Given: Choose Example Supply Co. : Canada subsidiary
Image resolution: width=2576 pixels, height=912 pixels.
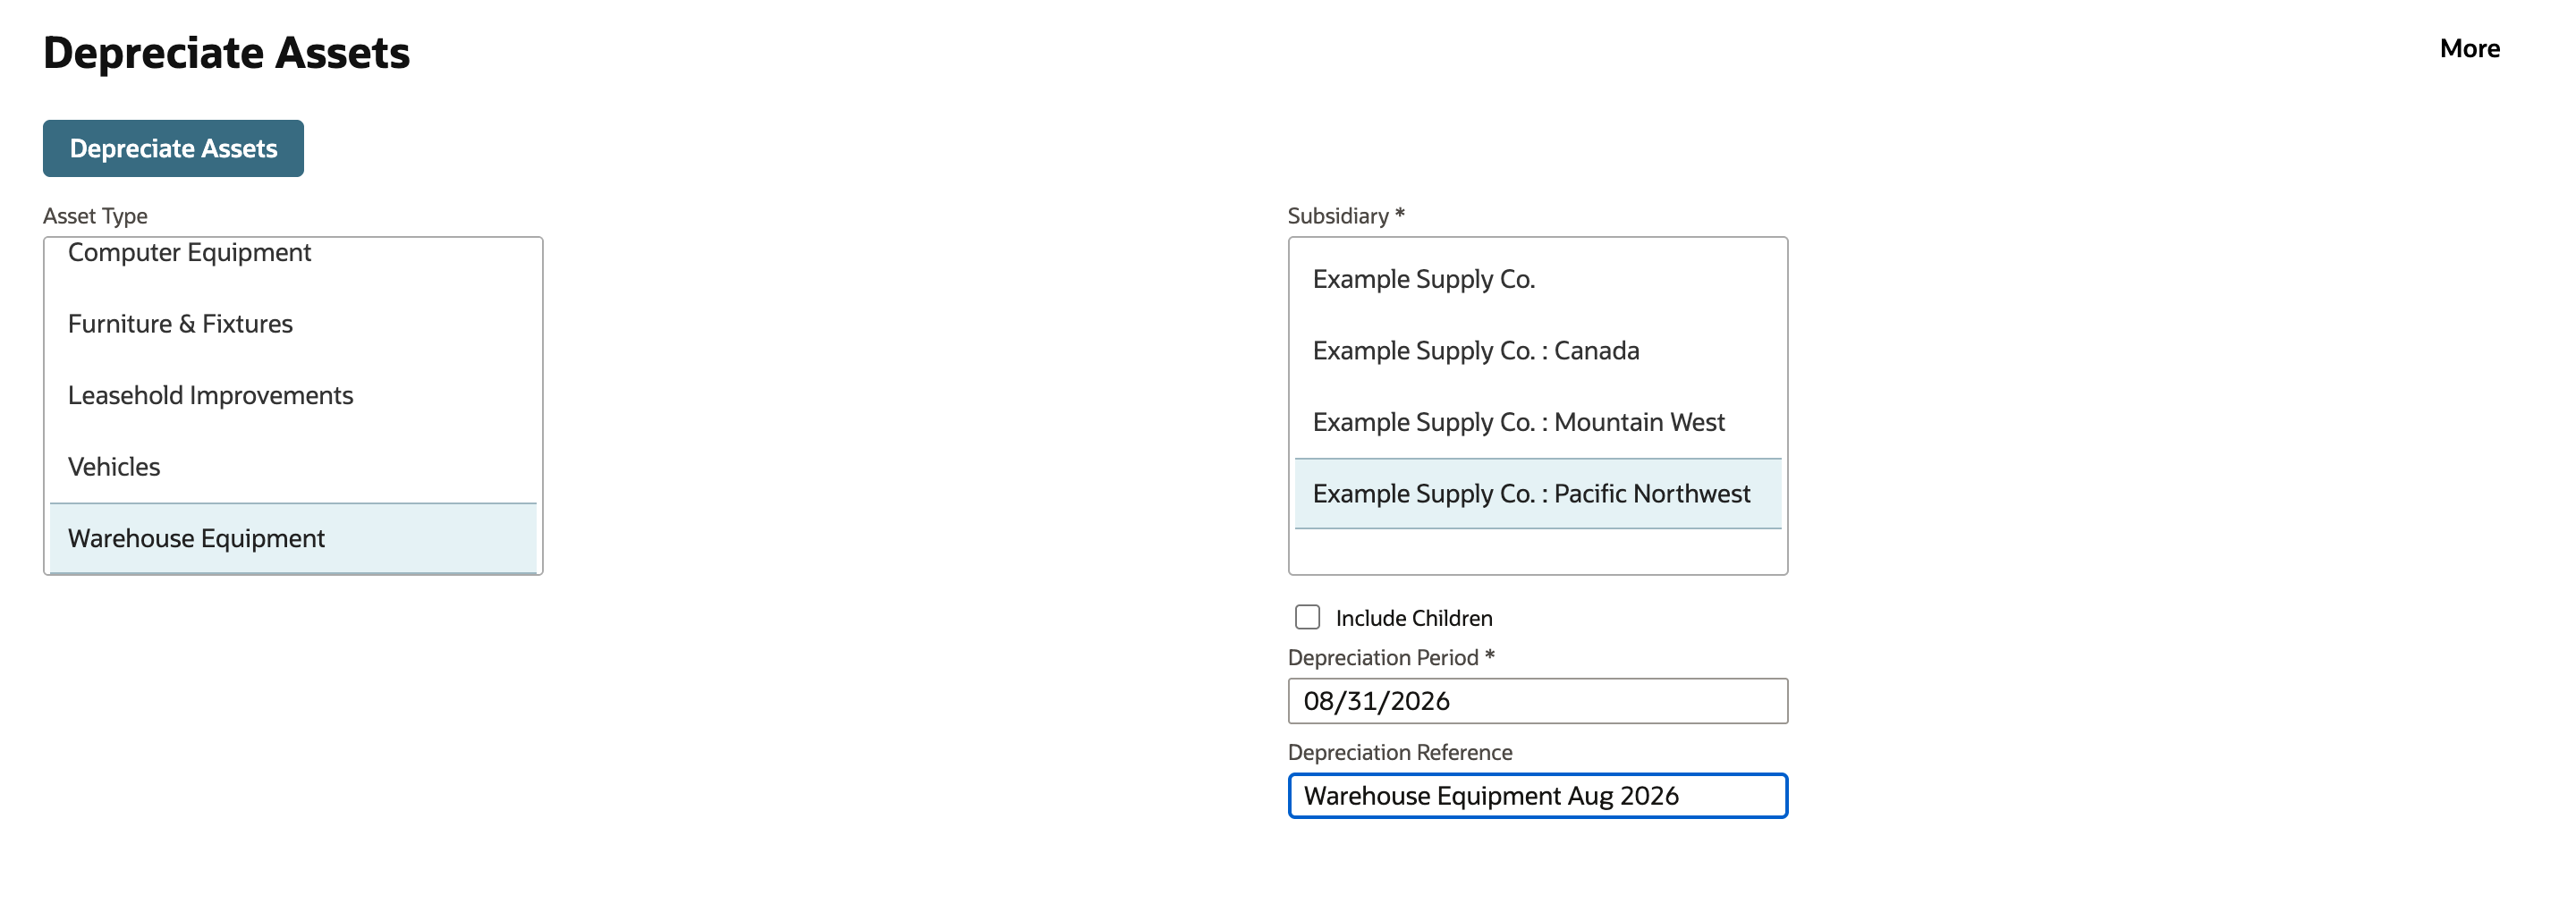Looking at the screenshot, I should 1538,351.
